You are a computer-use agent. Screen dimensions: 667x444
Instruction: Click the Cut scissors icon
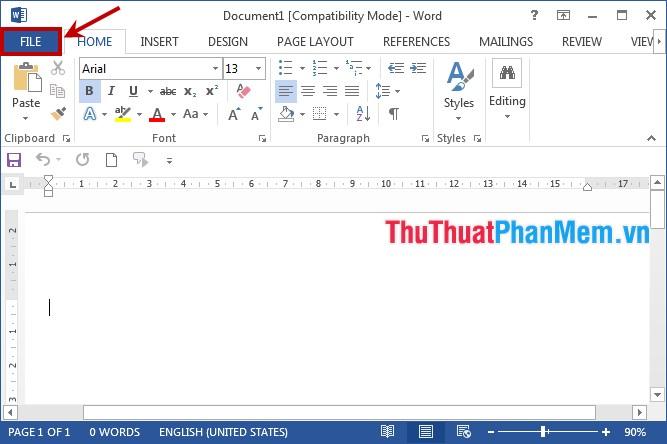(x=58, y=68)
